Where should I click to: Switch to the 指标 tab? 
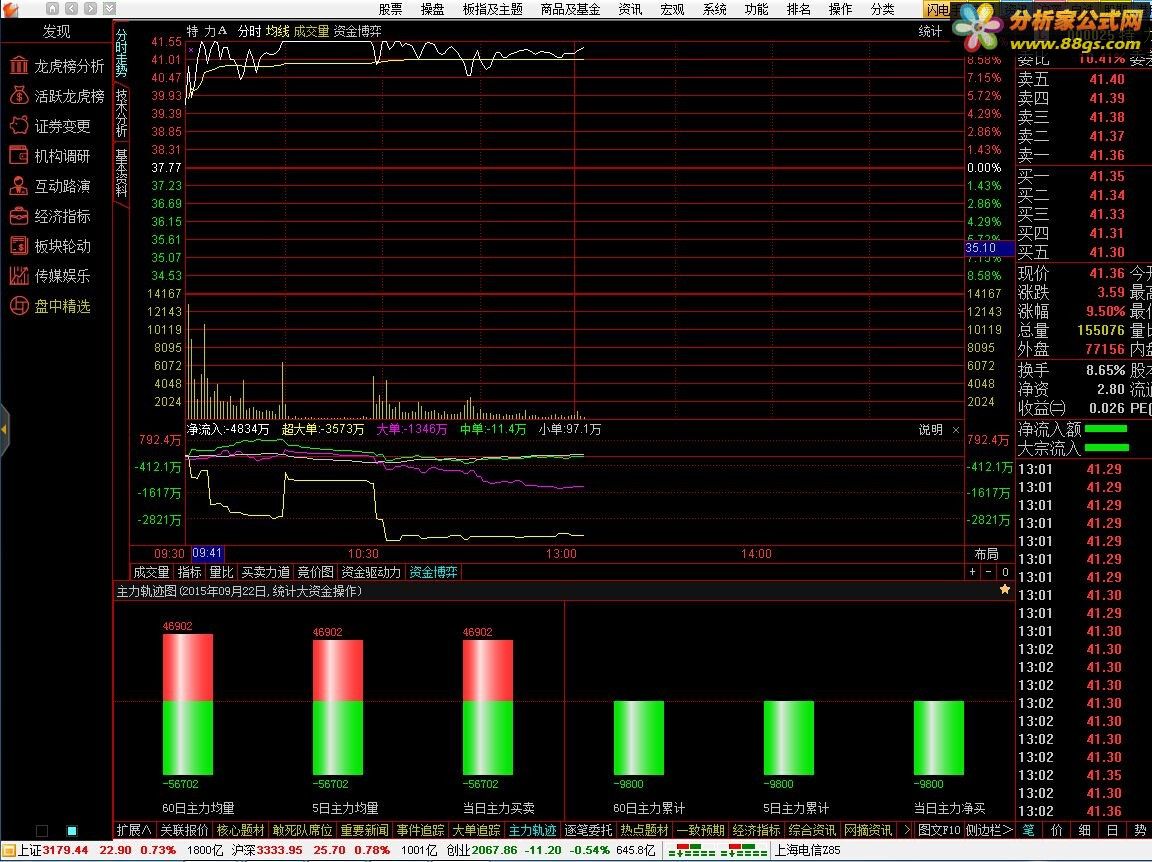coord(190,572)
